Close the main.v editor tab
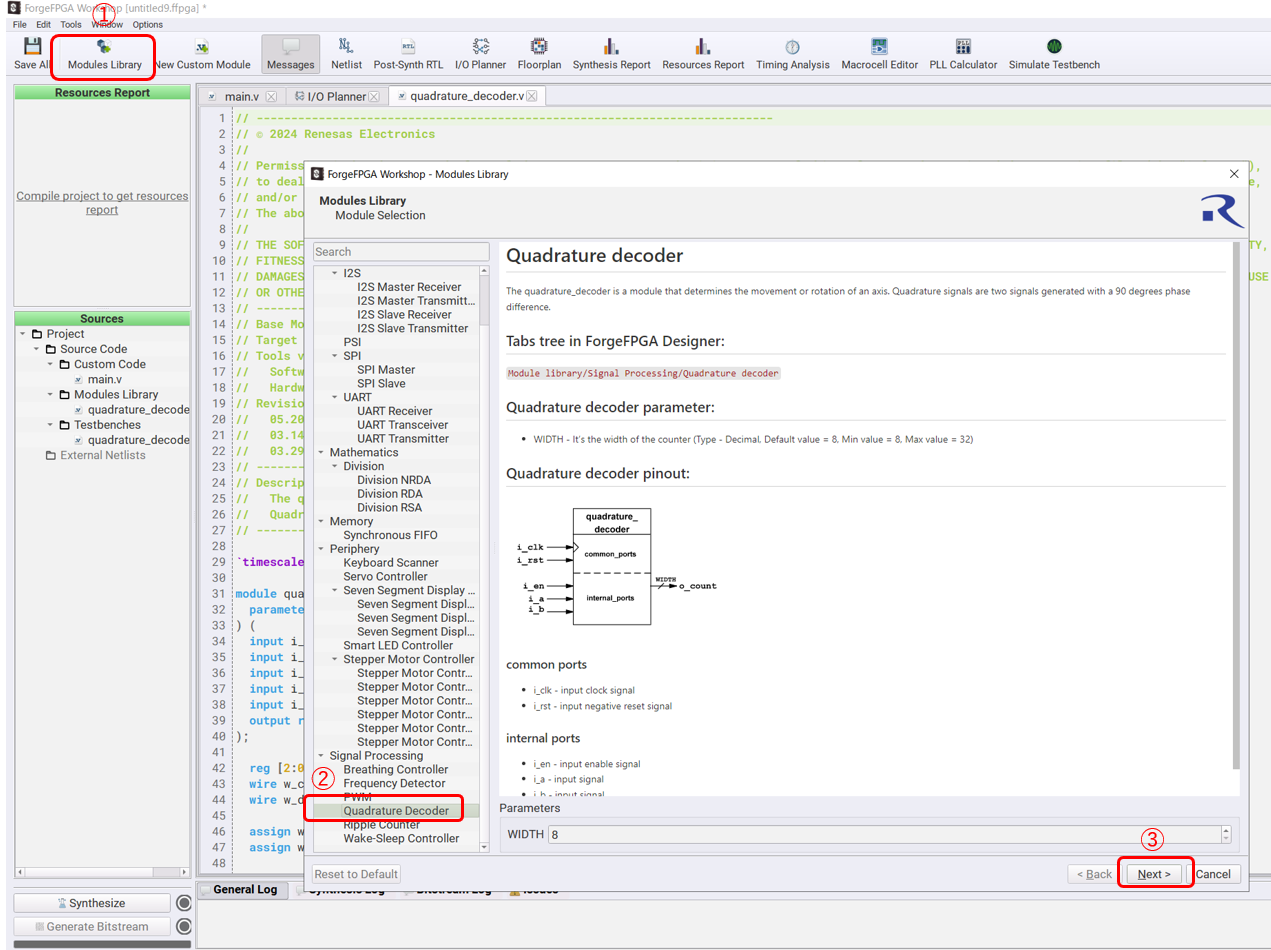 [271, 97]
